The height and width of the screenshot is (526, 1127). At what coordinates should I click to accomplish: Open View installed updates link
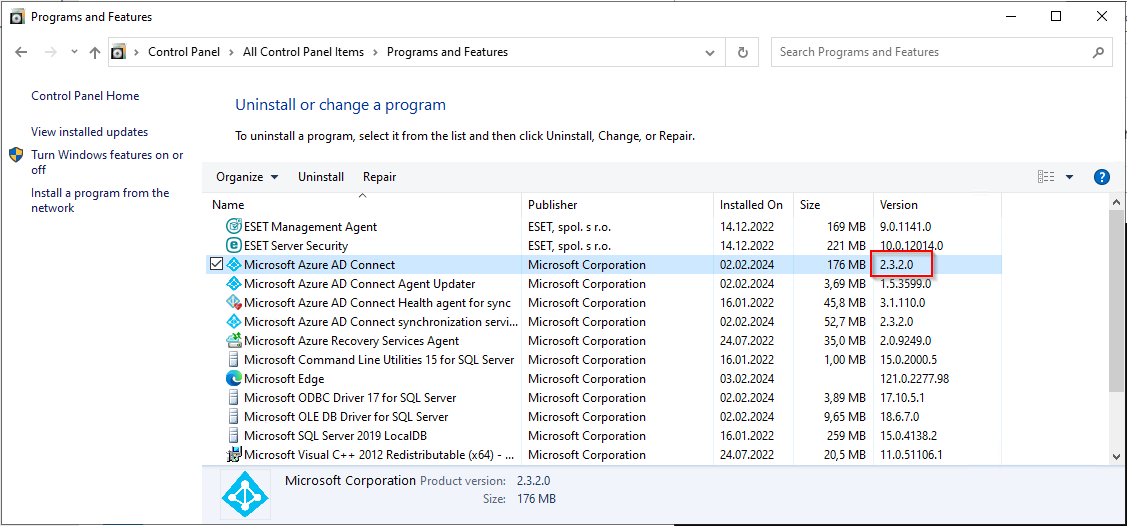[90, 132]
